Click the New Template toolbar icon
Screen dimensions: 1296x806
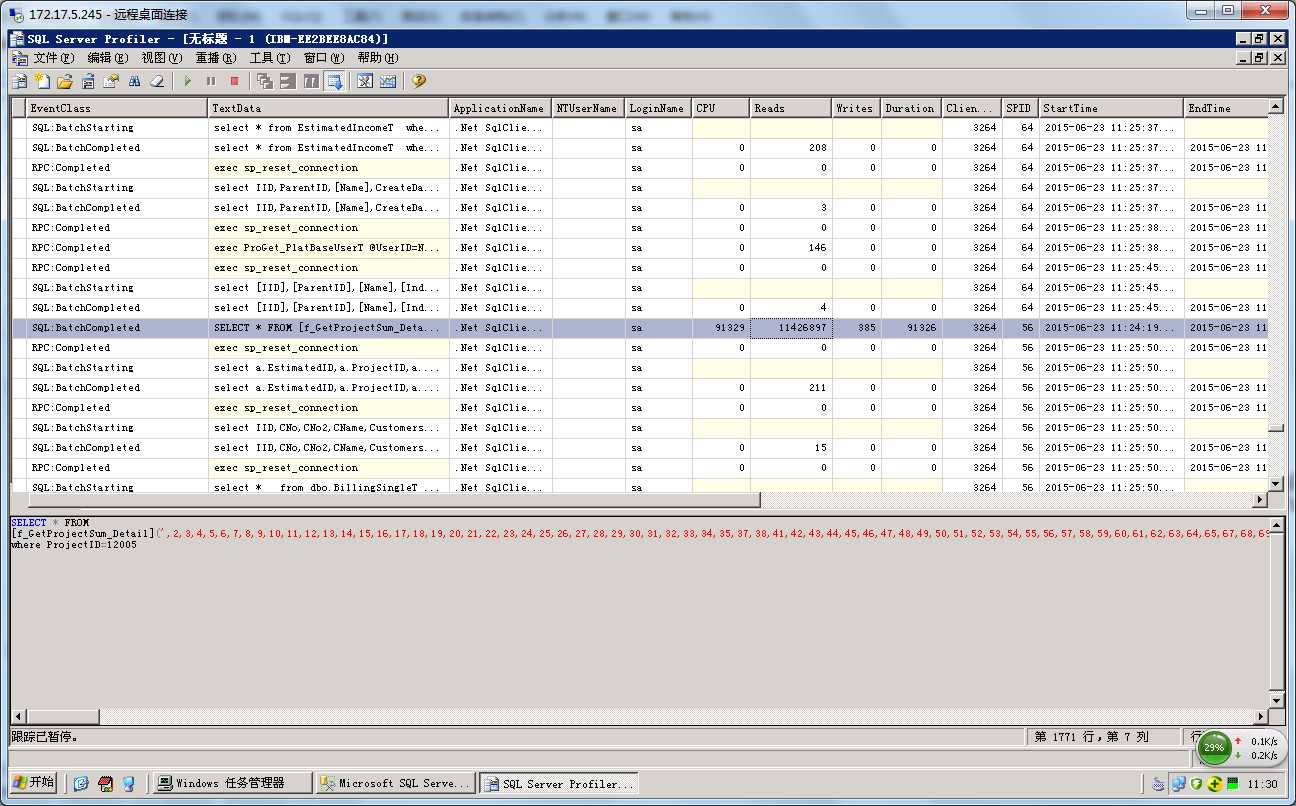click(42, 81)
